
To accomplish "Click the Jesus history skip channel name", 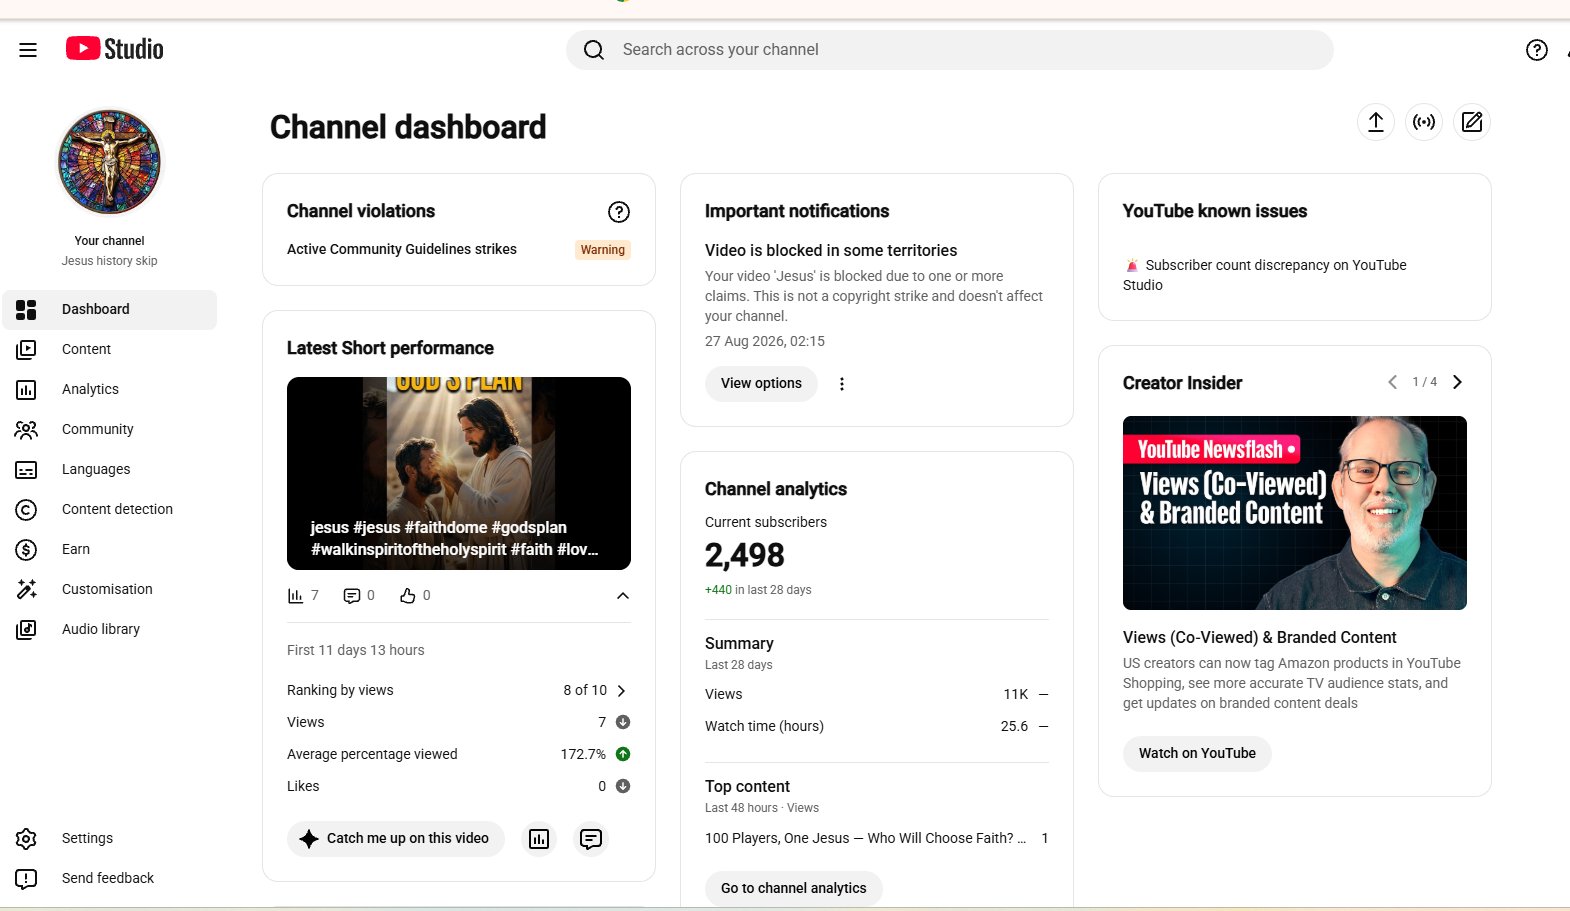I will (x=110, y=261).
